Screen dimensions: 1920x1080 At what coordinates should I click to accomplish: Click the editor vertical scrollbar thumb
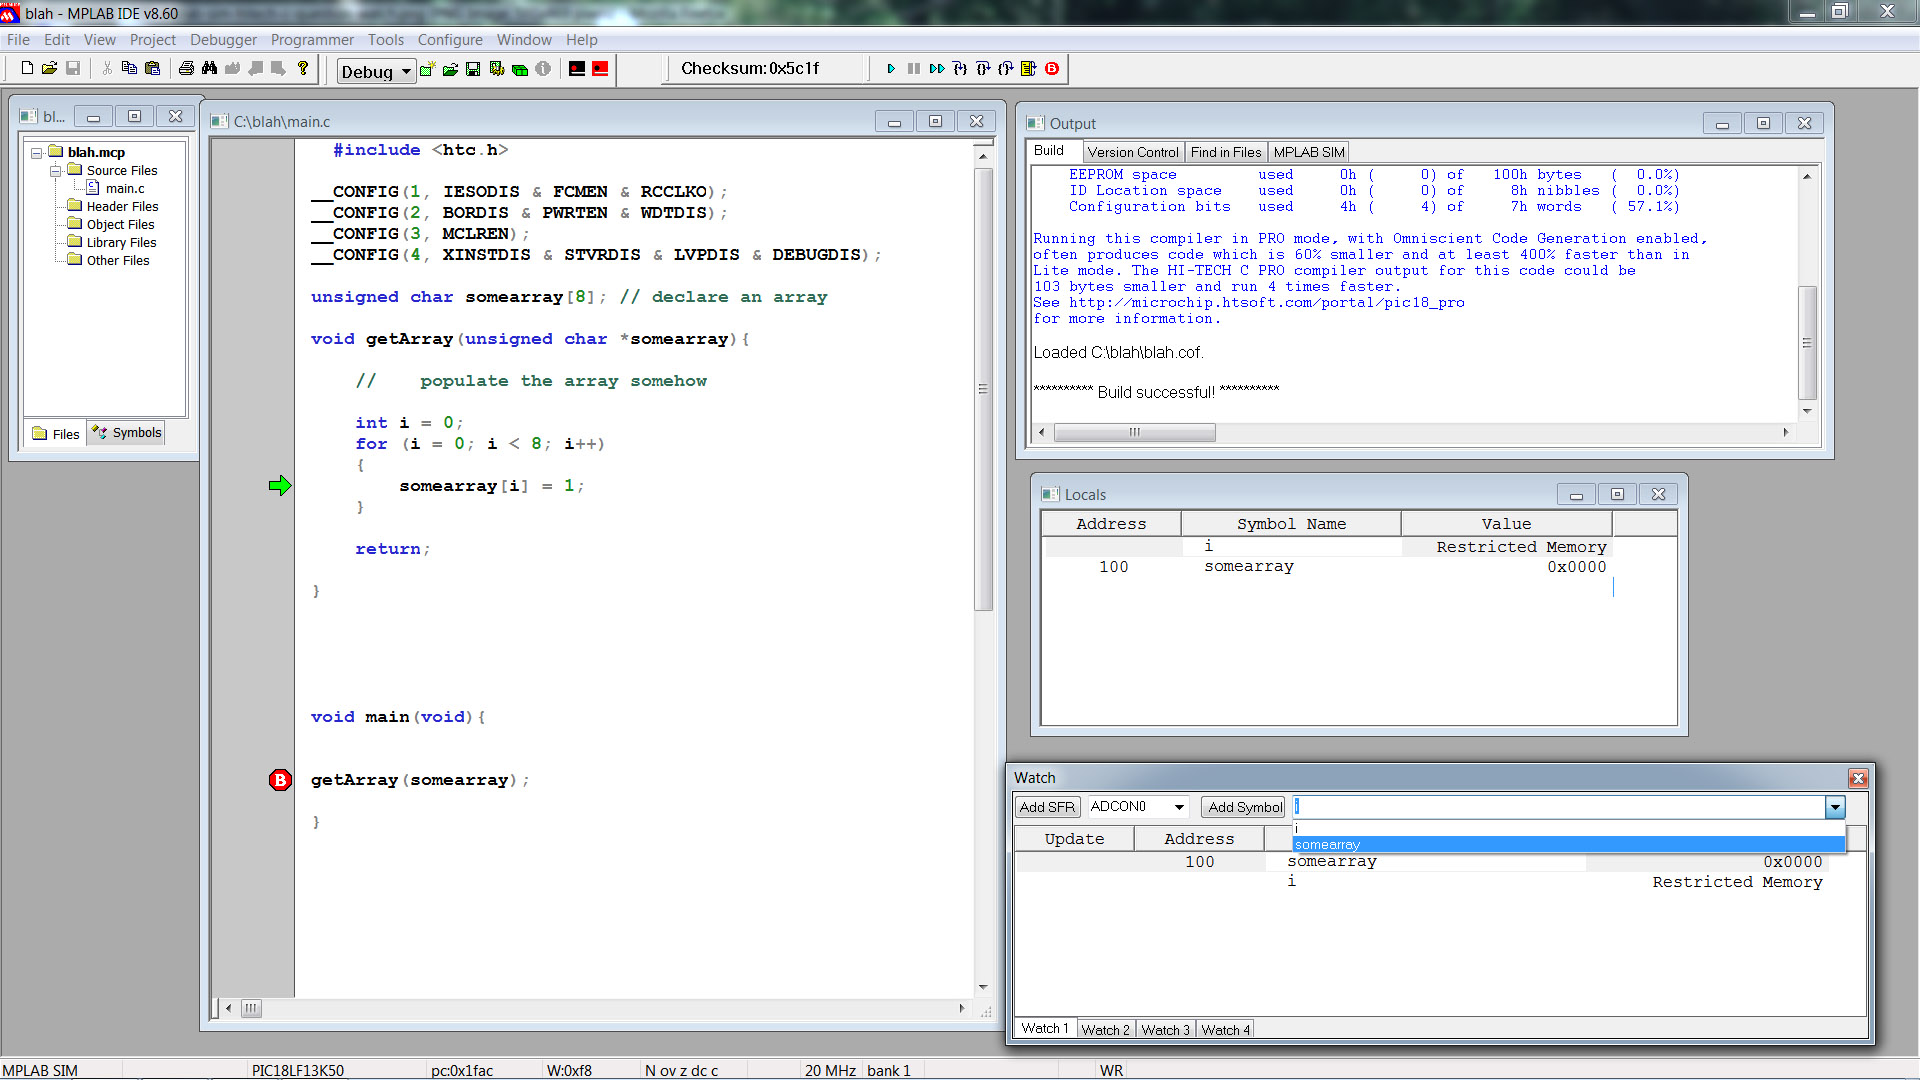coord(983,389)
